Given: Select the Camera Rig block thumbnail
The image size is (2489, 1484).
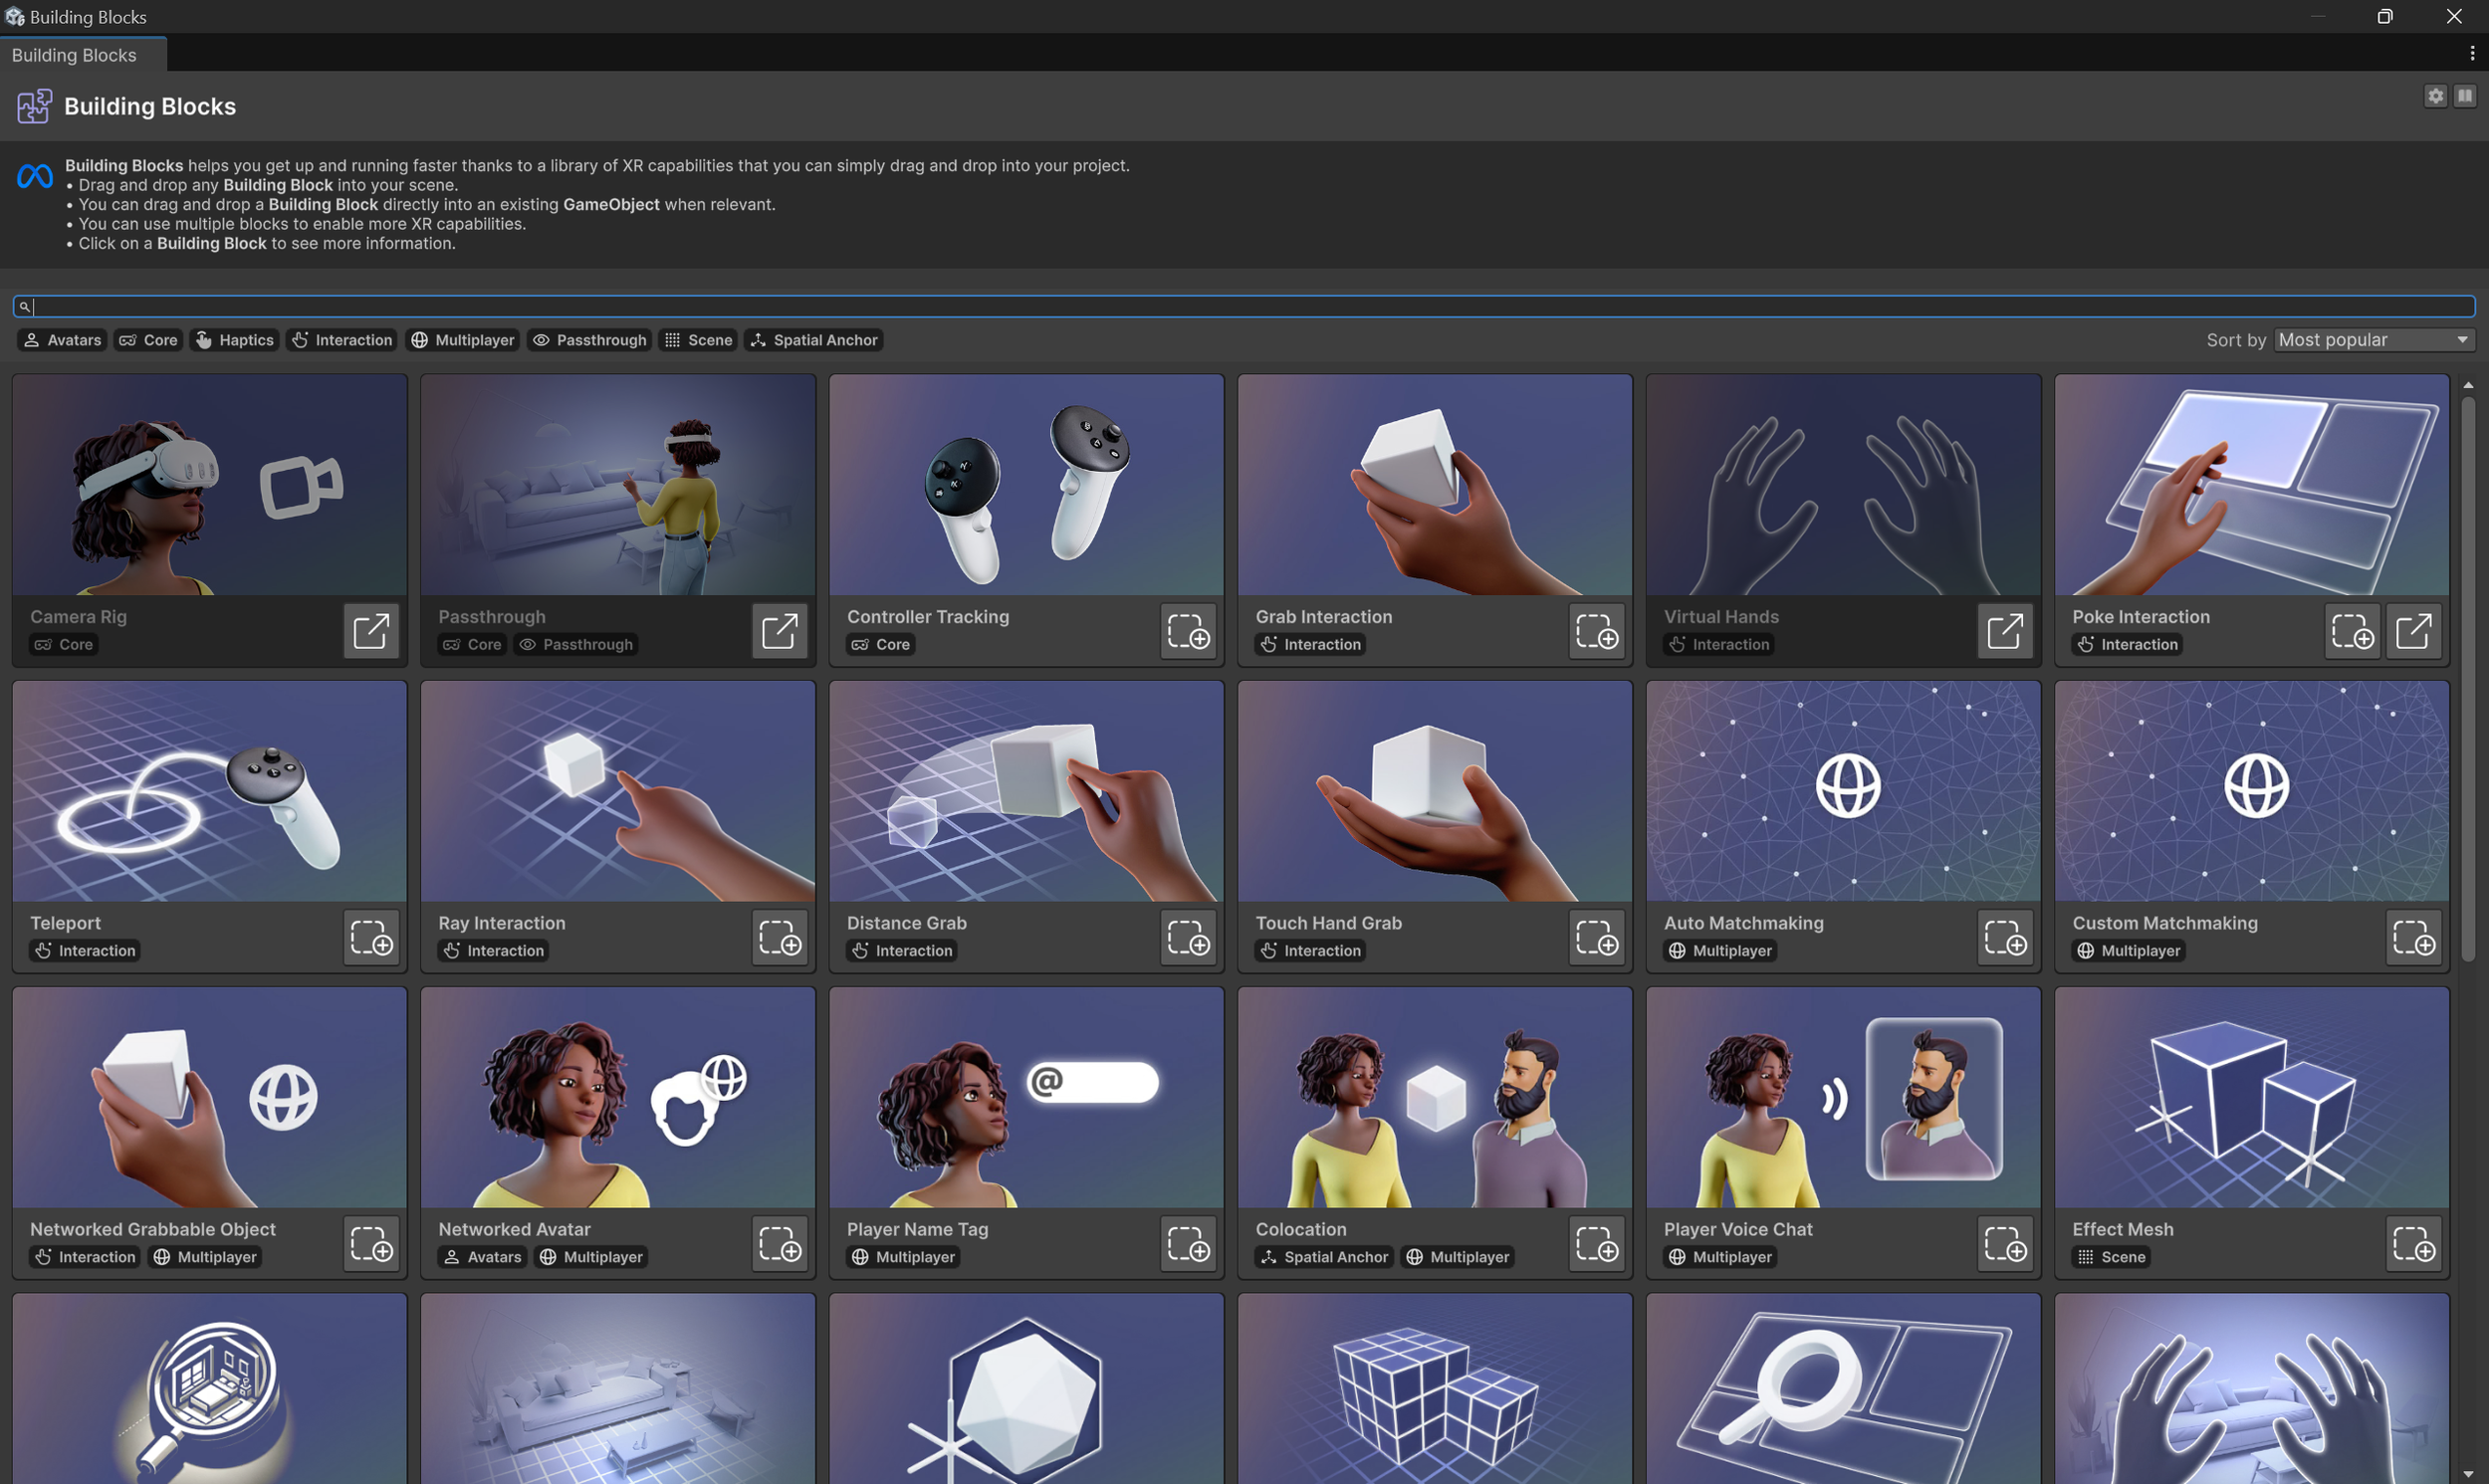Looking at the screenshot, I should 210,485.
